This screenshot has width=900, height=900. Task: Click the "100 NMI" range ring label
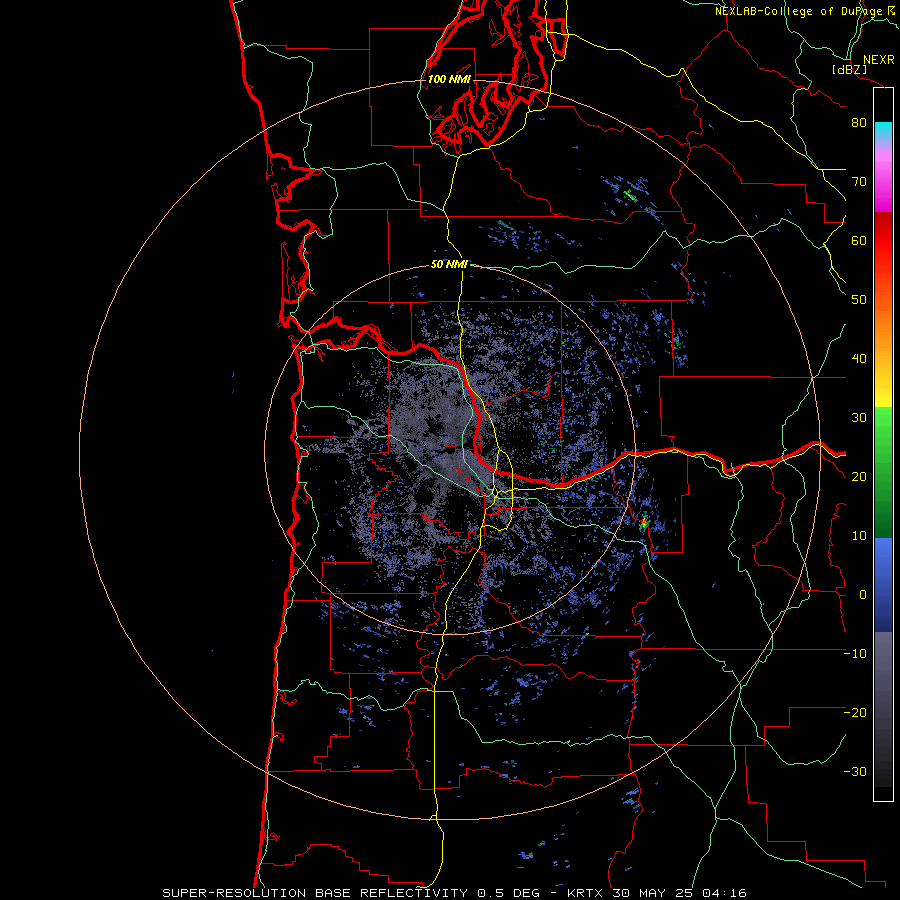point(449,79)
